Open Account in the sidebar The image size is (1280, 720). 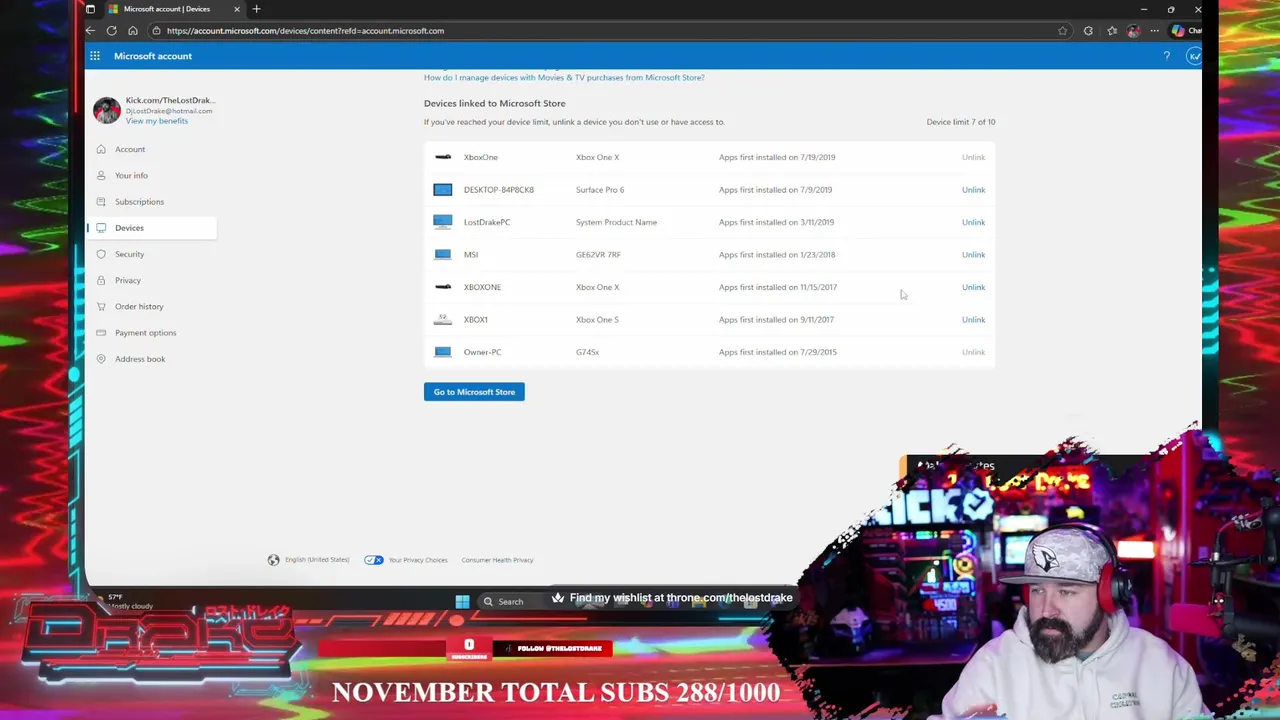(x=130, y=149)
